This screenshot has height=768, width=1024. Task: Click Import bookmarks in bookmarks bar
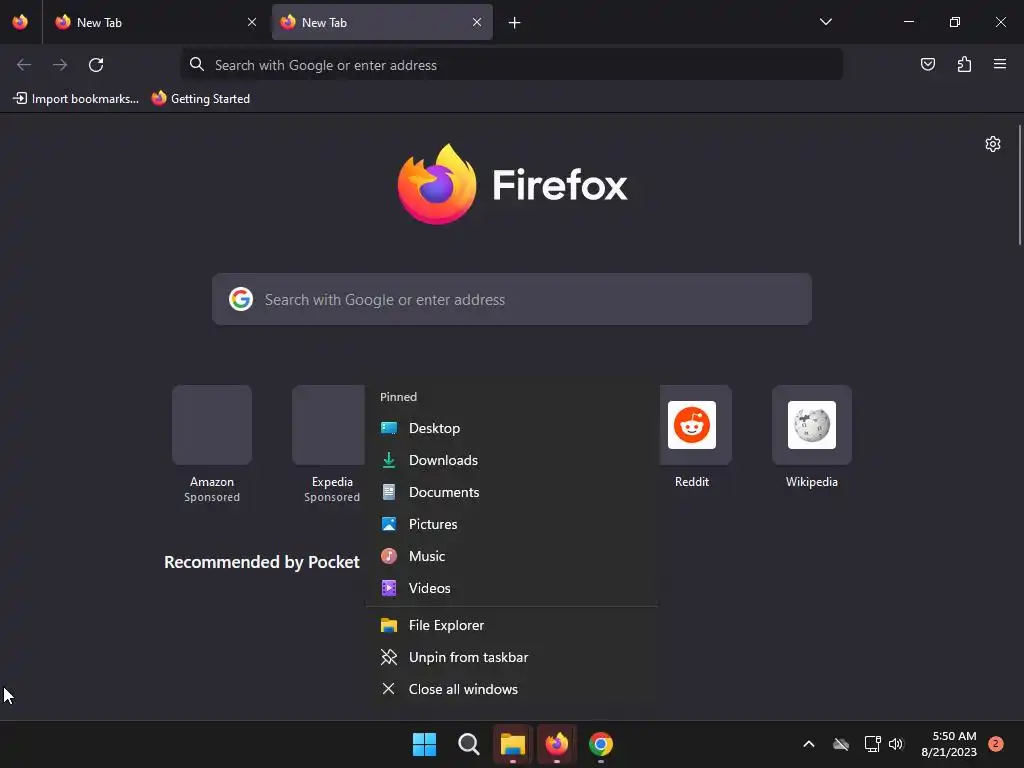tap(76, 99)
